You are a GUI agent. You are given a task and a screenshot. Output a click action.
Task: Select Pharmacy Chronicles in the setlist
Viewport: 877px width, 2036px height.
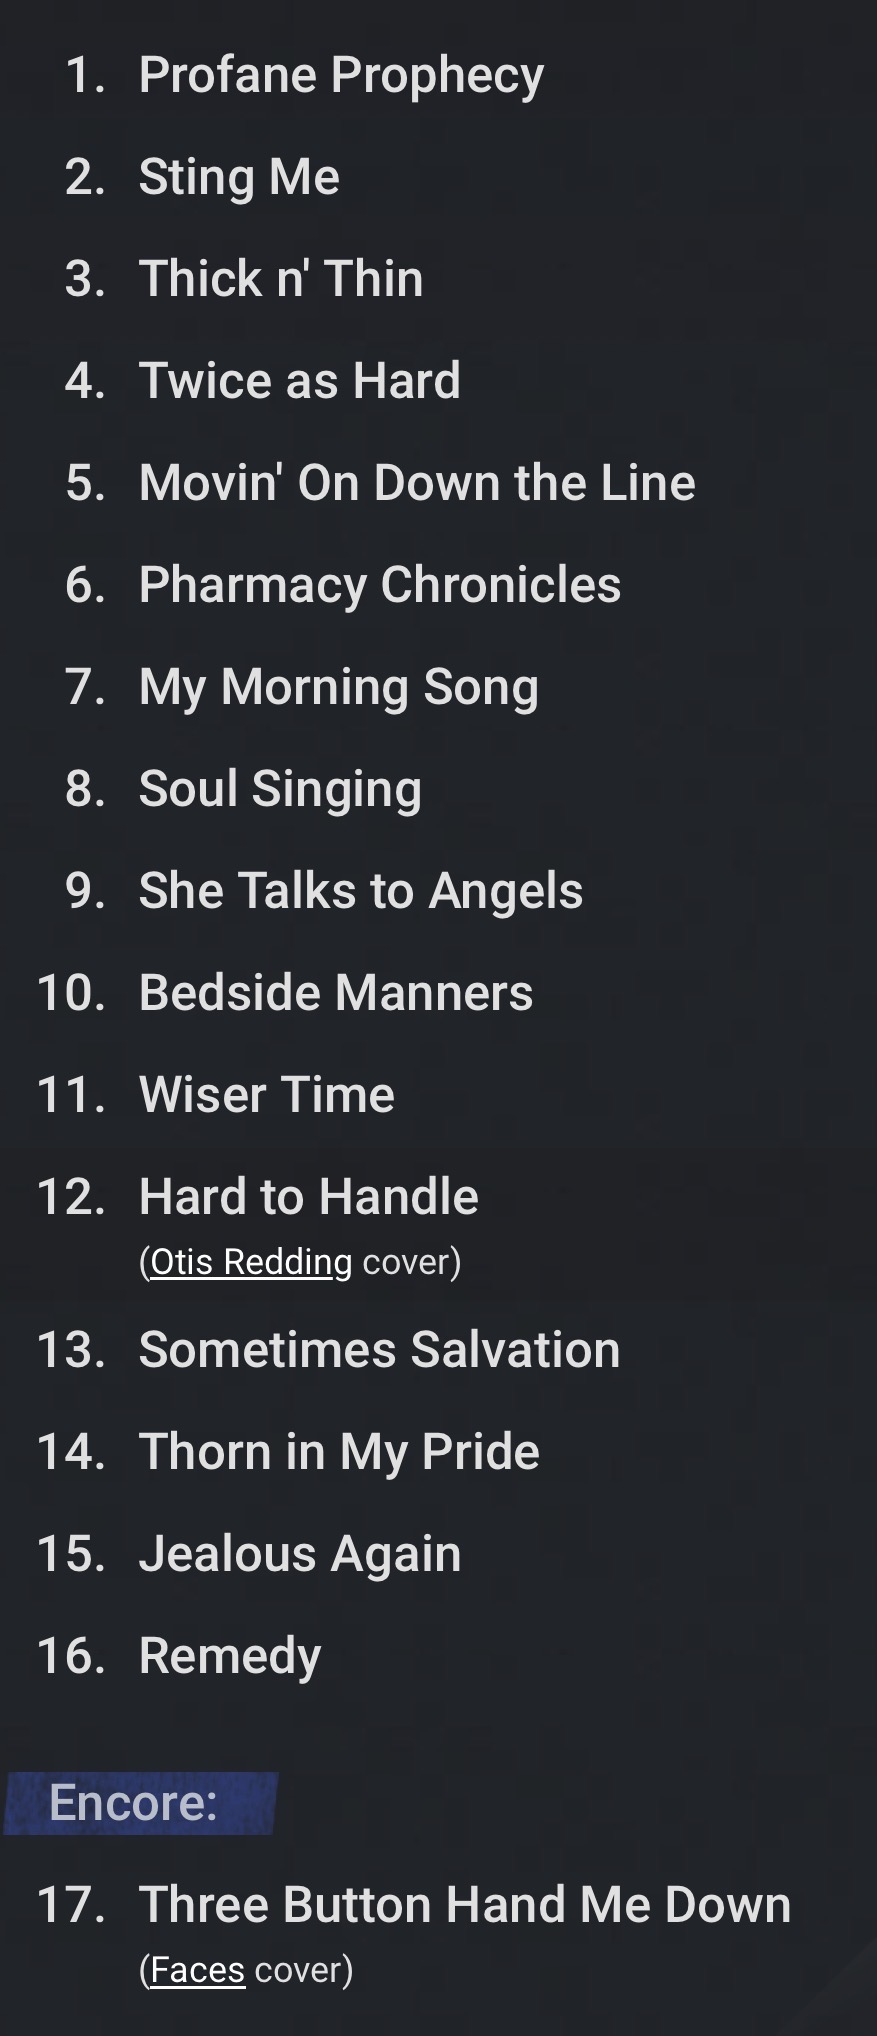(x=380, y=585)
